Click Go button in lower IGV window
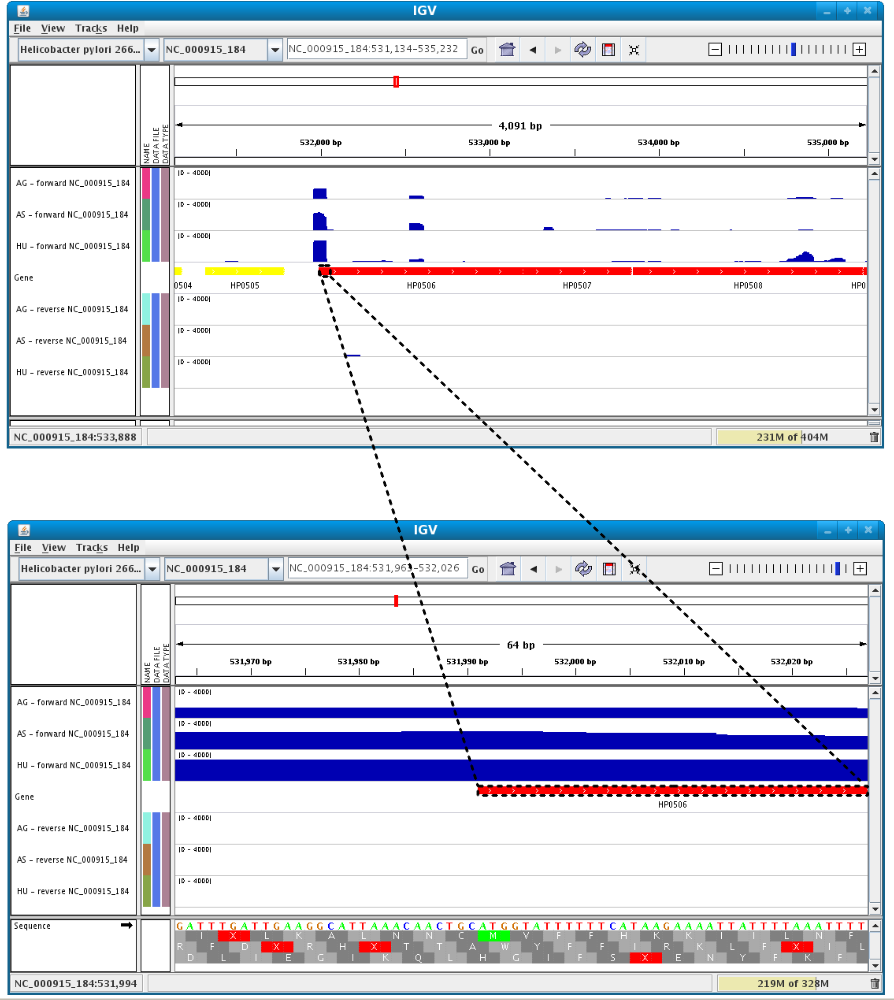The height and width of the screenshot is (1000, 894). pyautogui.click(x=478, y=569)
